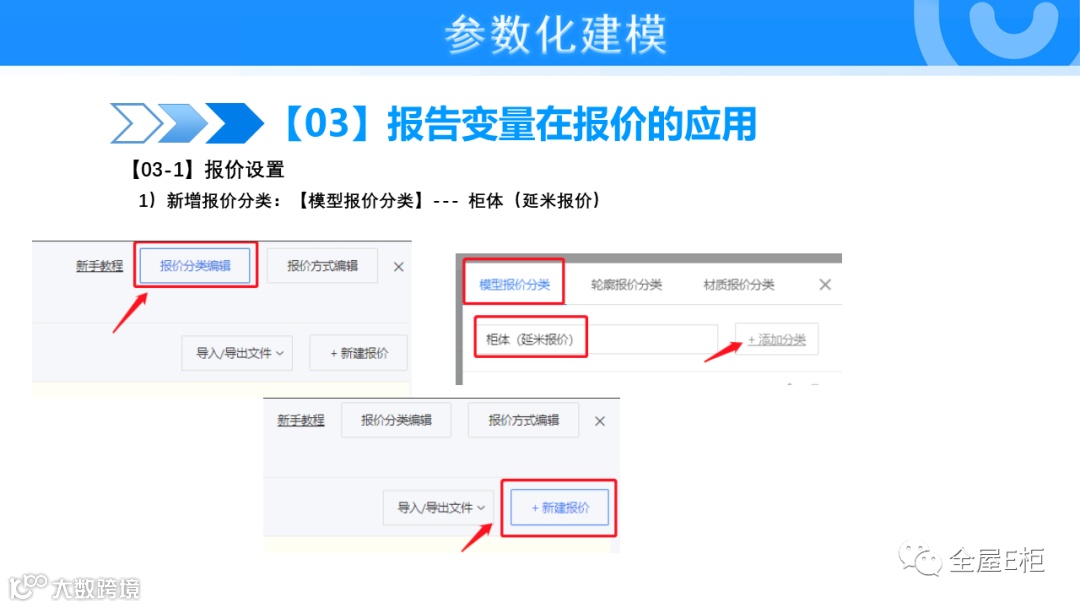Switch to the 模型报价分类 tab
The image size is (1080, 608).
[515, 284]
